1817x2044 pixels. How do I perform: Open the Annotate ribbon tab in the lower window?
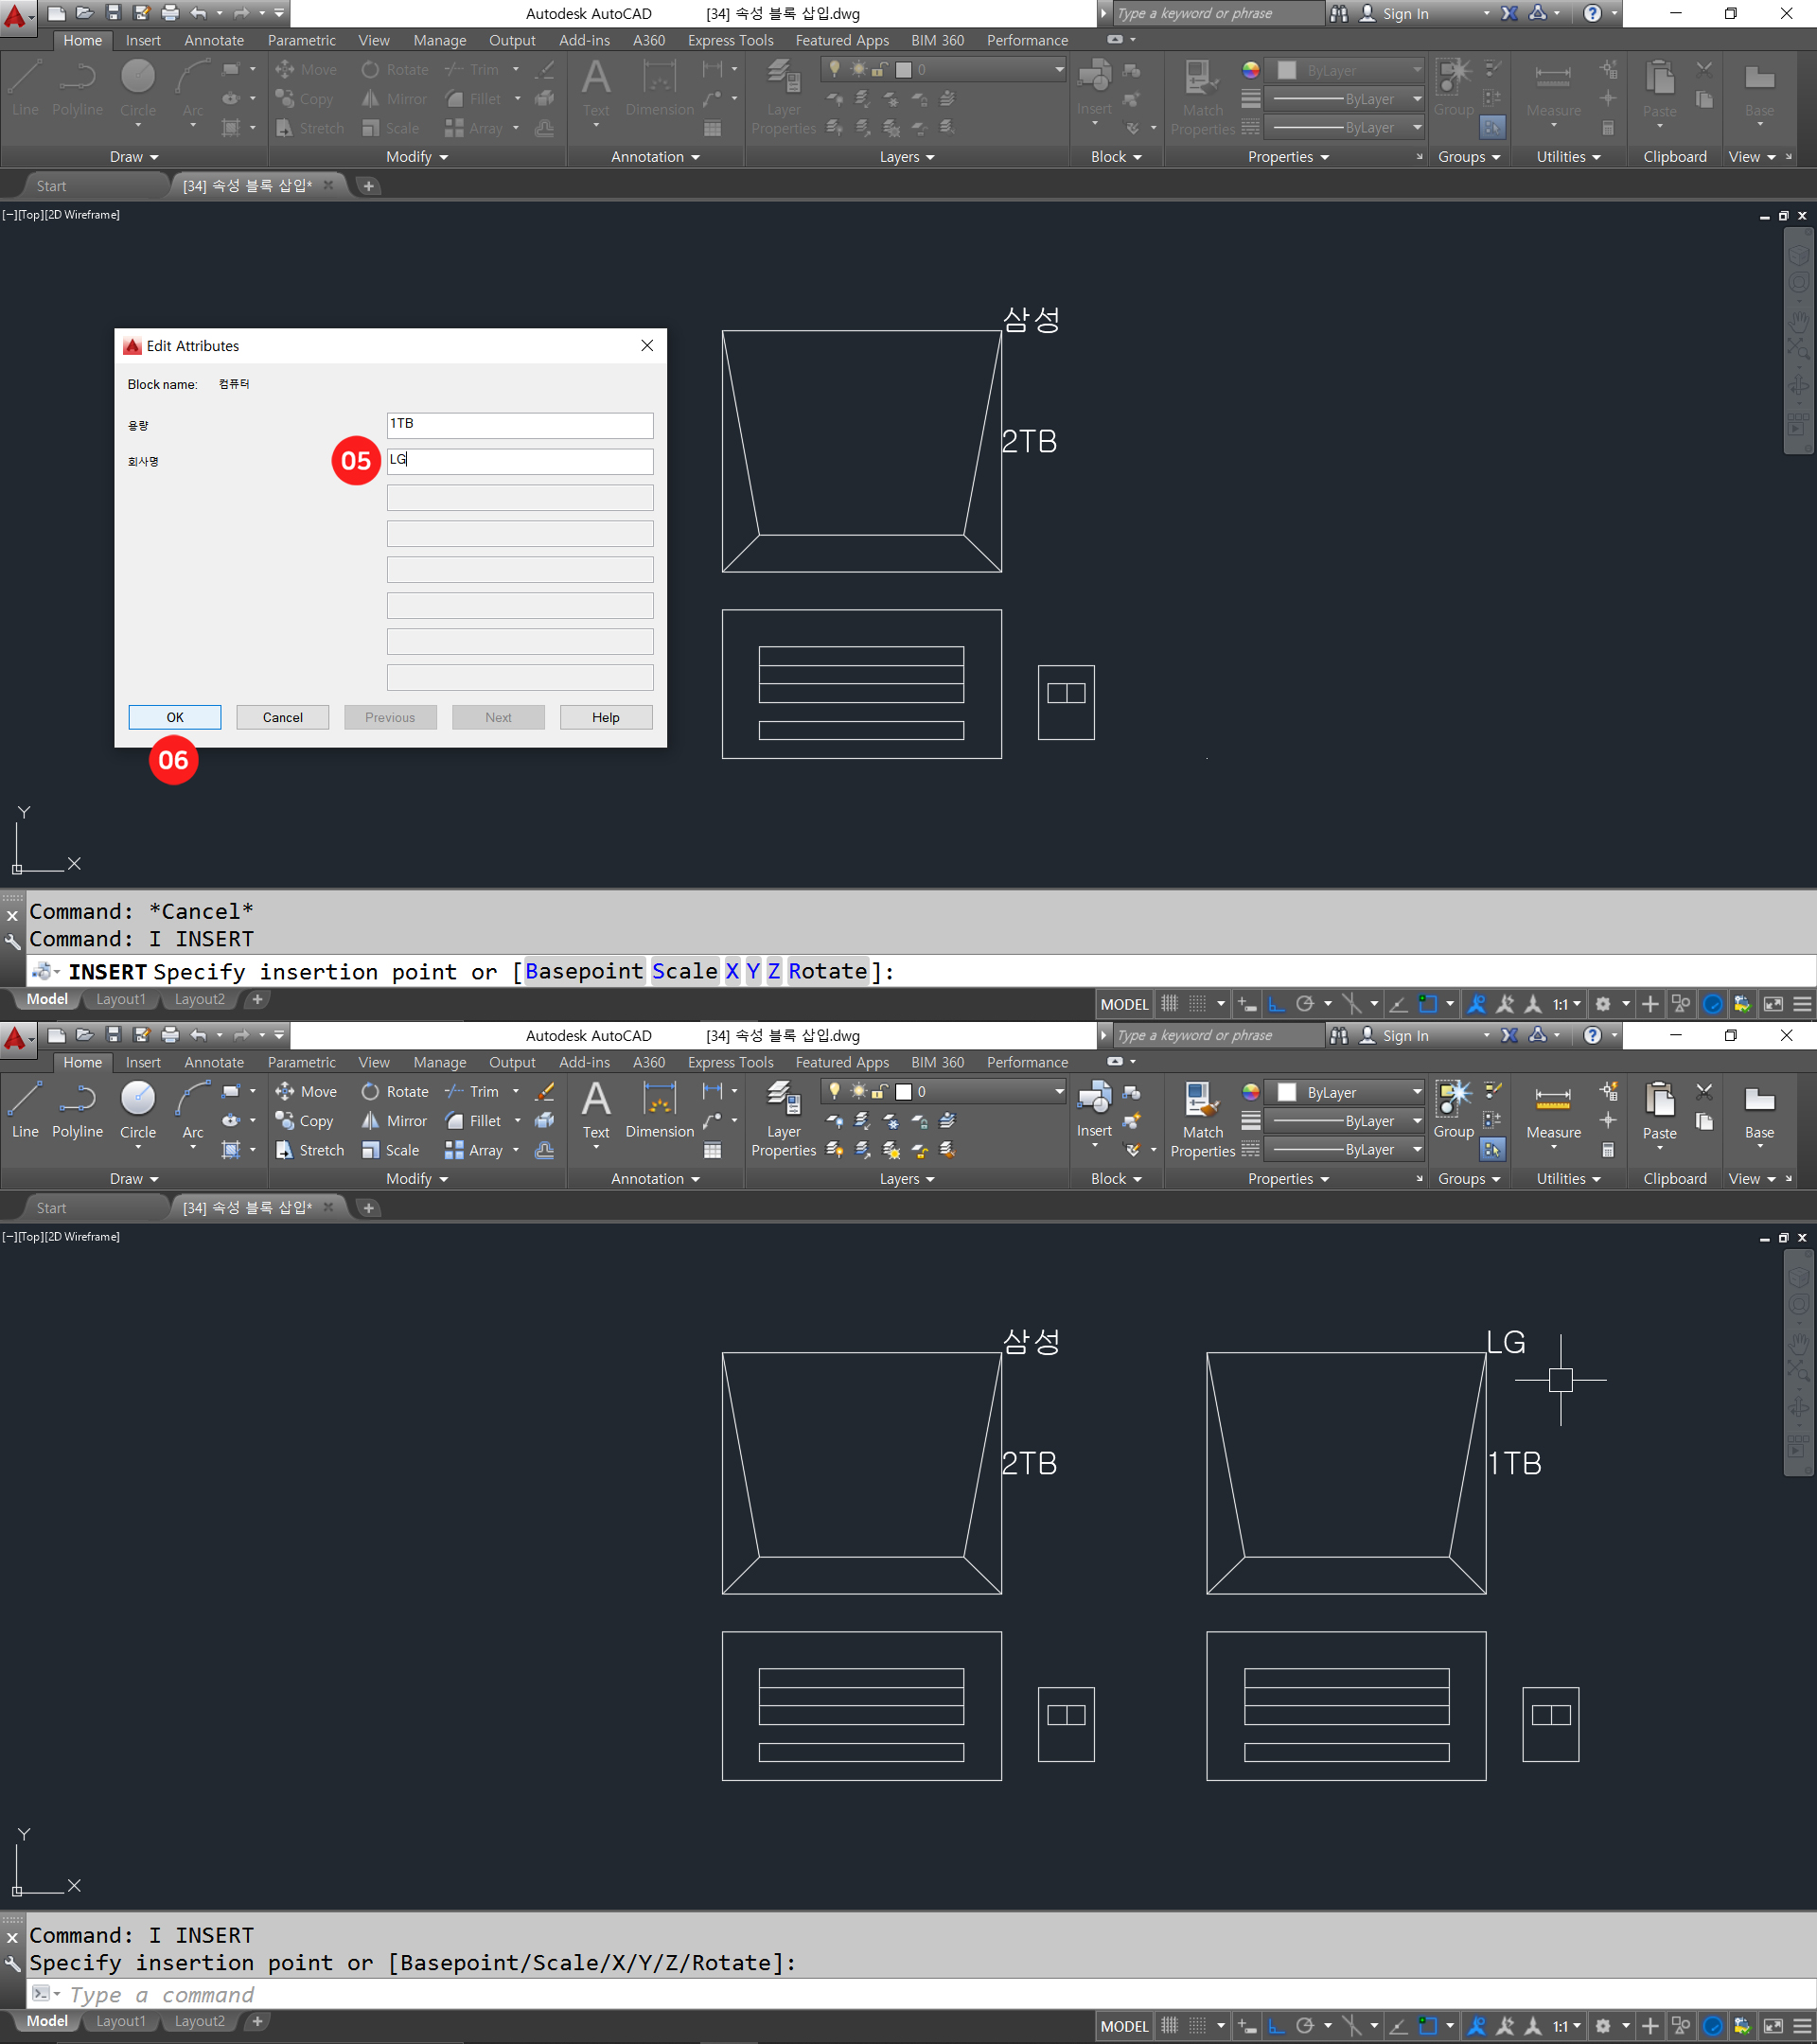(214, 1062)
